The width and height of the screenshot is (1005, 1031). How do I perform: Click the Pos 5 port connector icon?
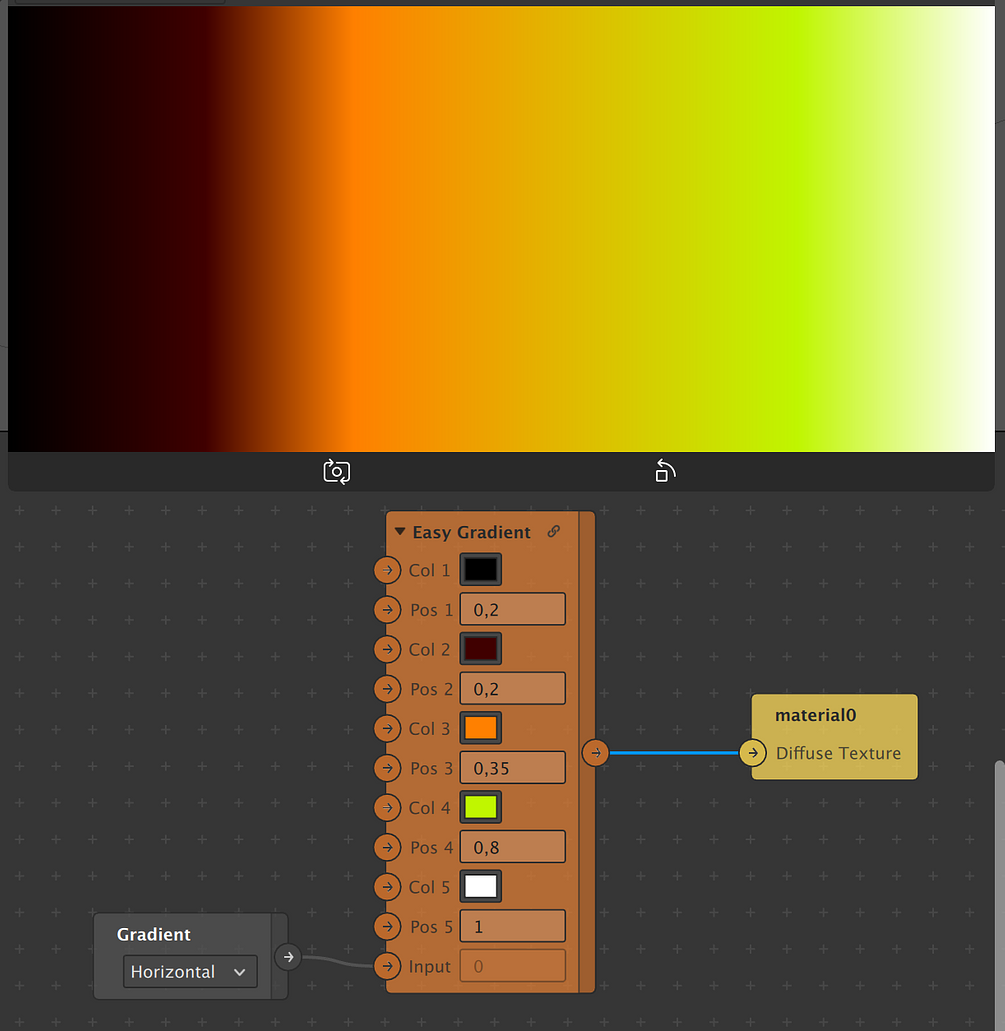point(387,926)
